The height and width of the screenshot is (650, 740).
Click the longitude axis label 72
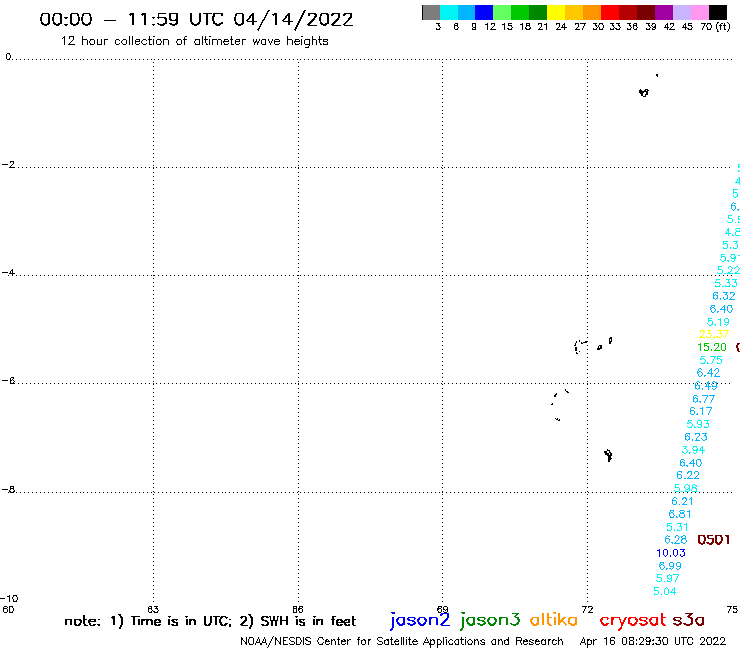pyautogui.click(x=587, y=609)
